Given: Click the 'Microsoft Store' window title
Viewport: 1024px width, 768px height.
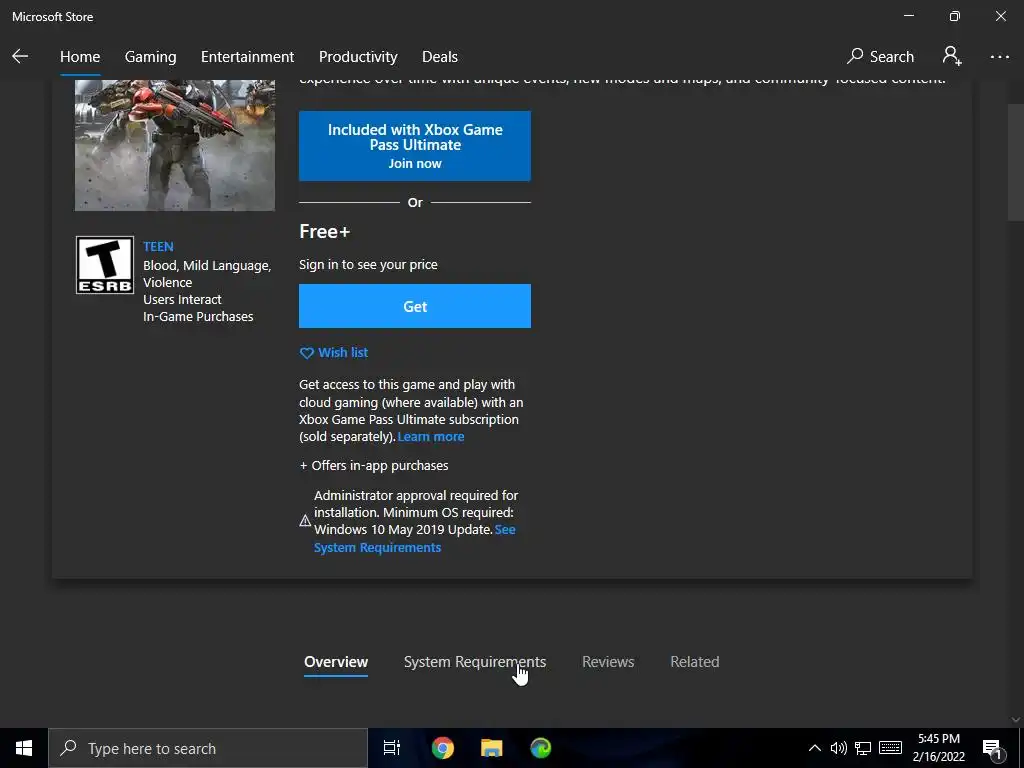Looking at the screenshot, I should [52, 17].
